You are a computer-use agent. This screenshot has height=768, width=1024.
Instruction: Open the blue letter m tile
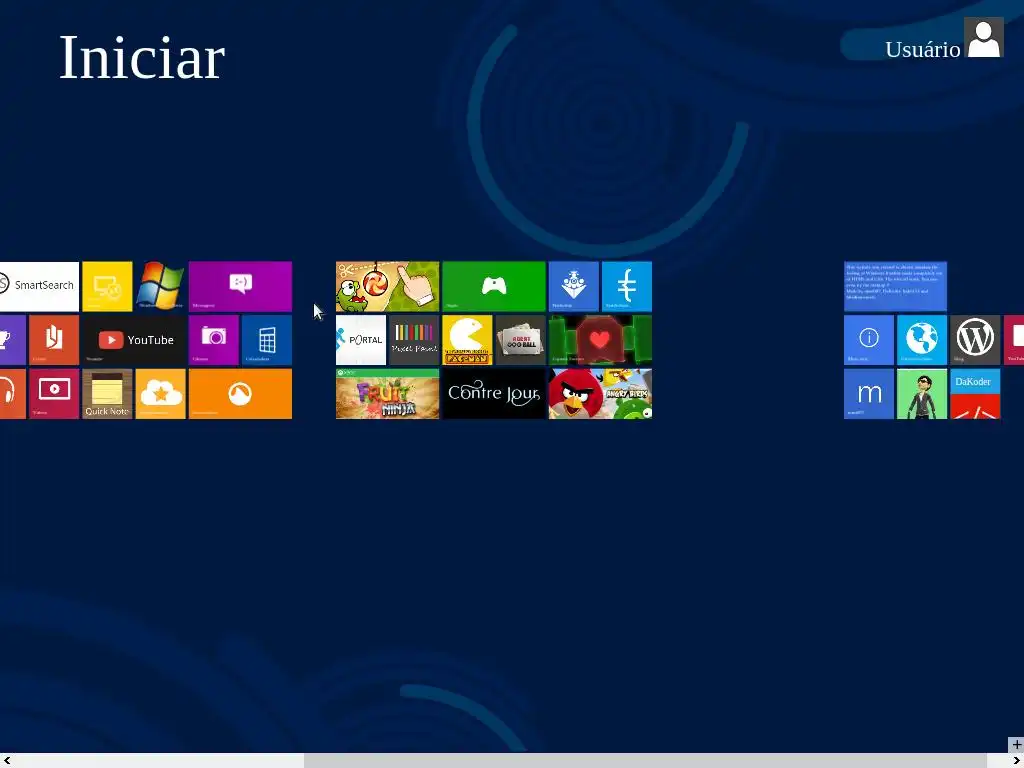(x=869, y=394)
